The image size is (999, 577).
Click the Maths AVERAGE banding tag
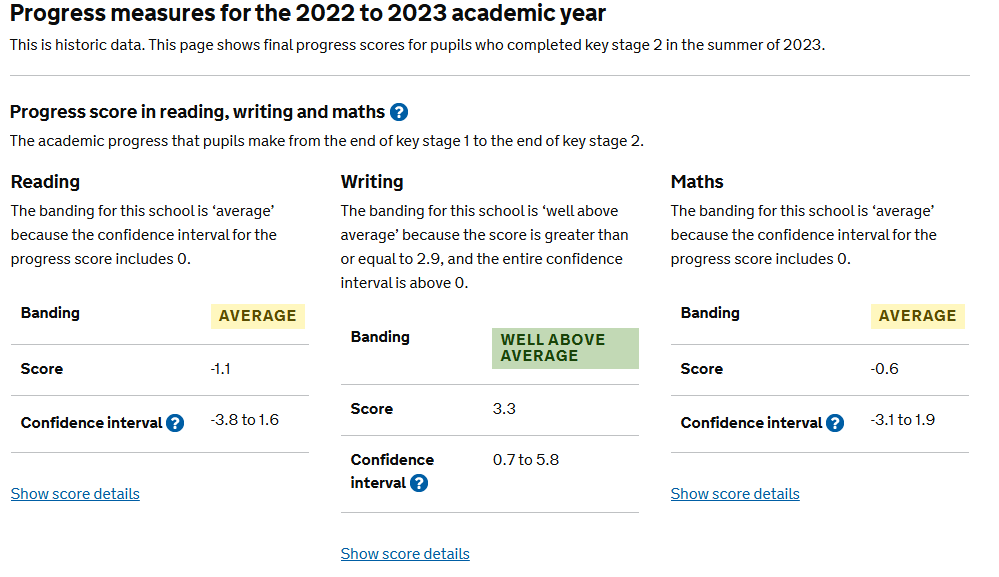(918, 316)
